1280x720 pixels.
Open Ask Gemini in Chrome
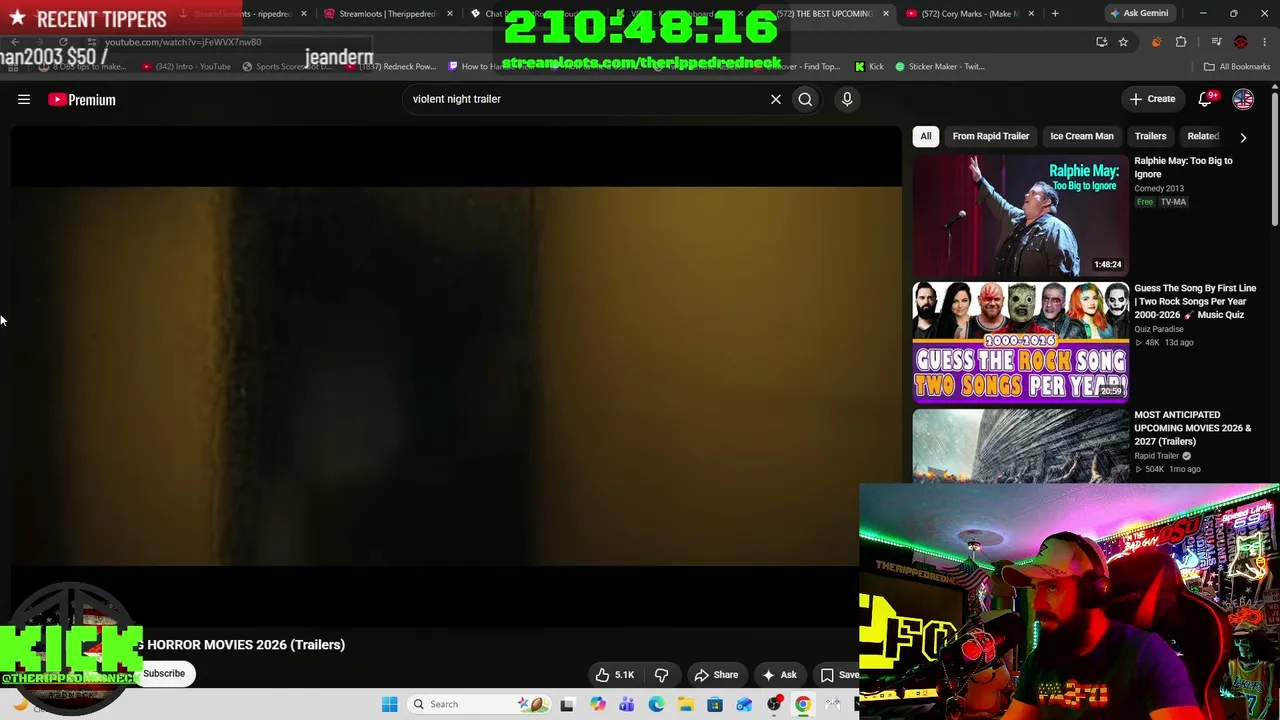(1139, 14)
